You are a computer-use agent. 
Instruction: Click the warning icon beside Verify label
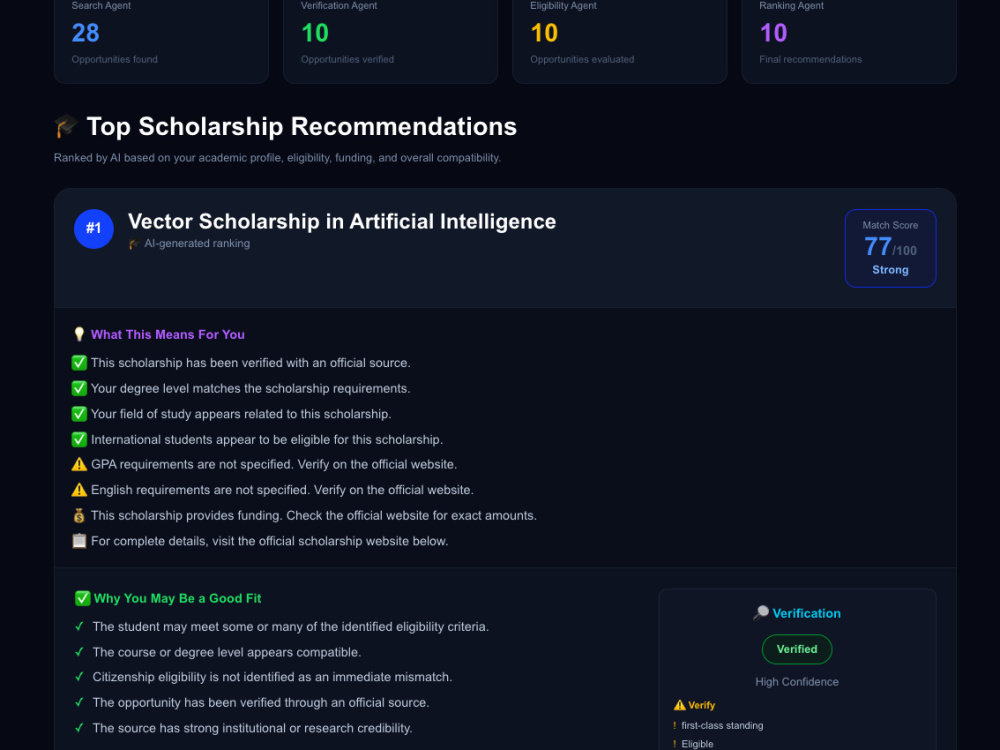(x=679, y=705)
